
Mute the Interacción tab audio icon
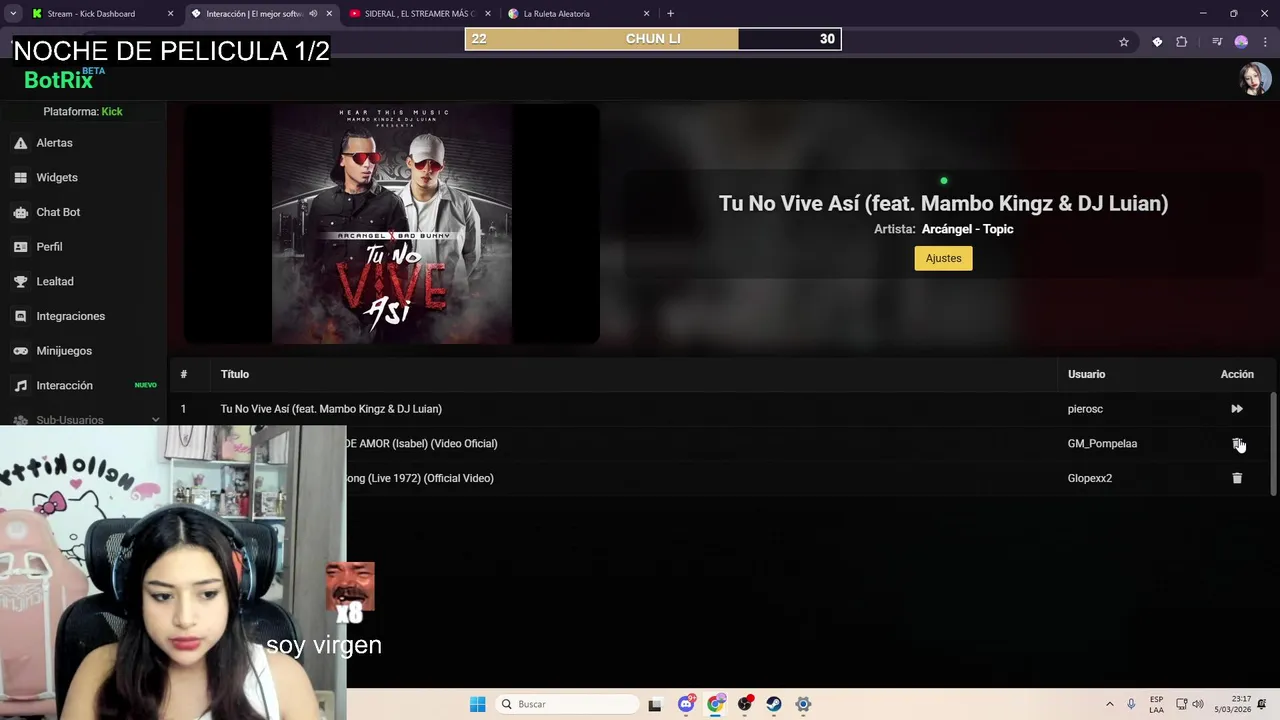tap(313, 14)
